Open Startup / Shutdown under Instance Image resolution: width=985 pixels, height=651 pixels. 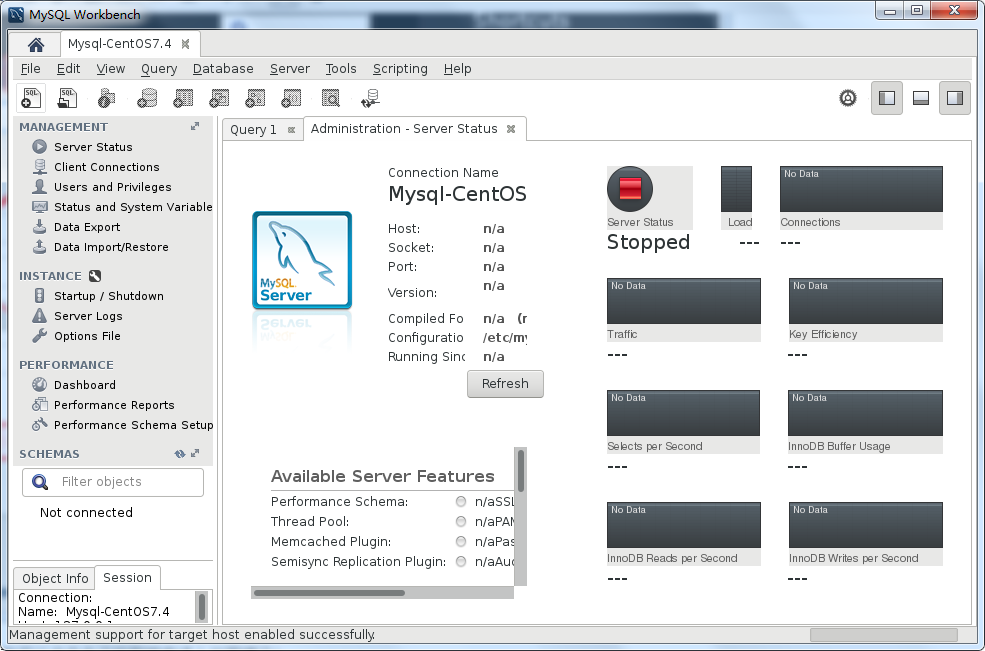click(97, 296)
